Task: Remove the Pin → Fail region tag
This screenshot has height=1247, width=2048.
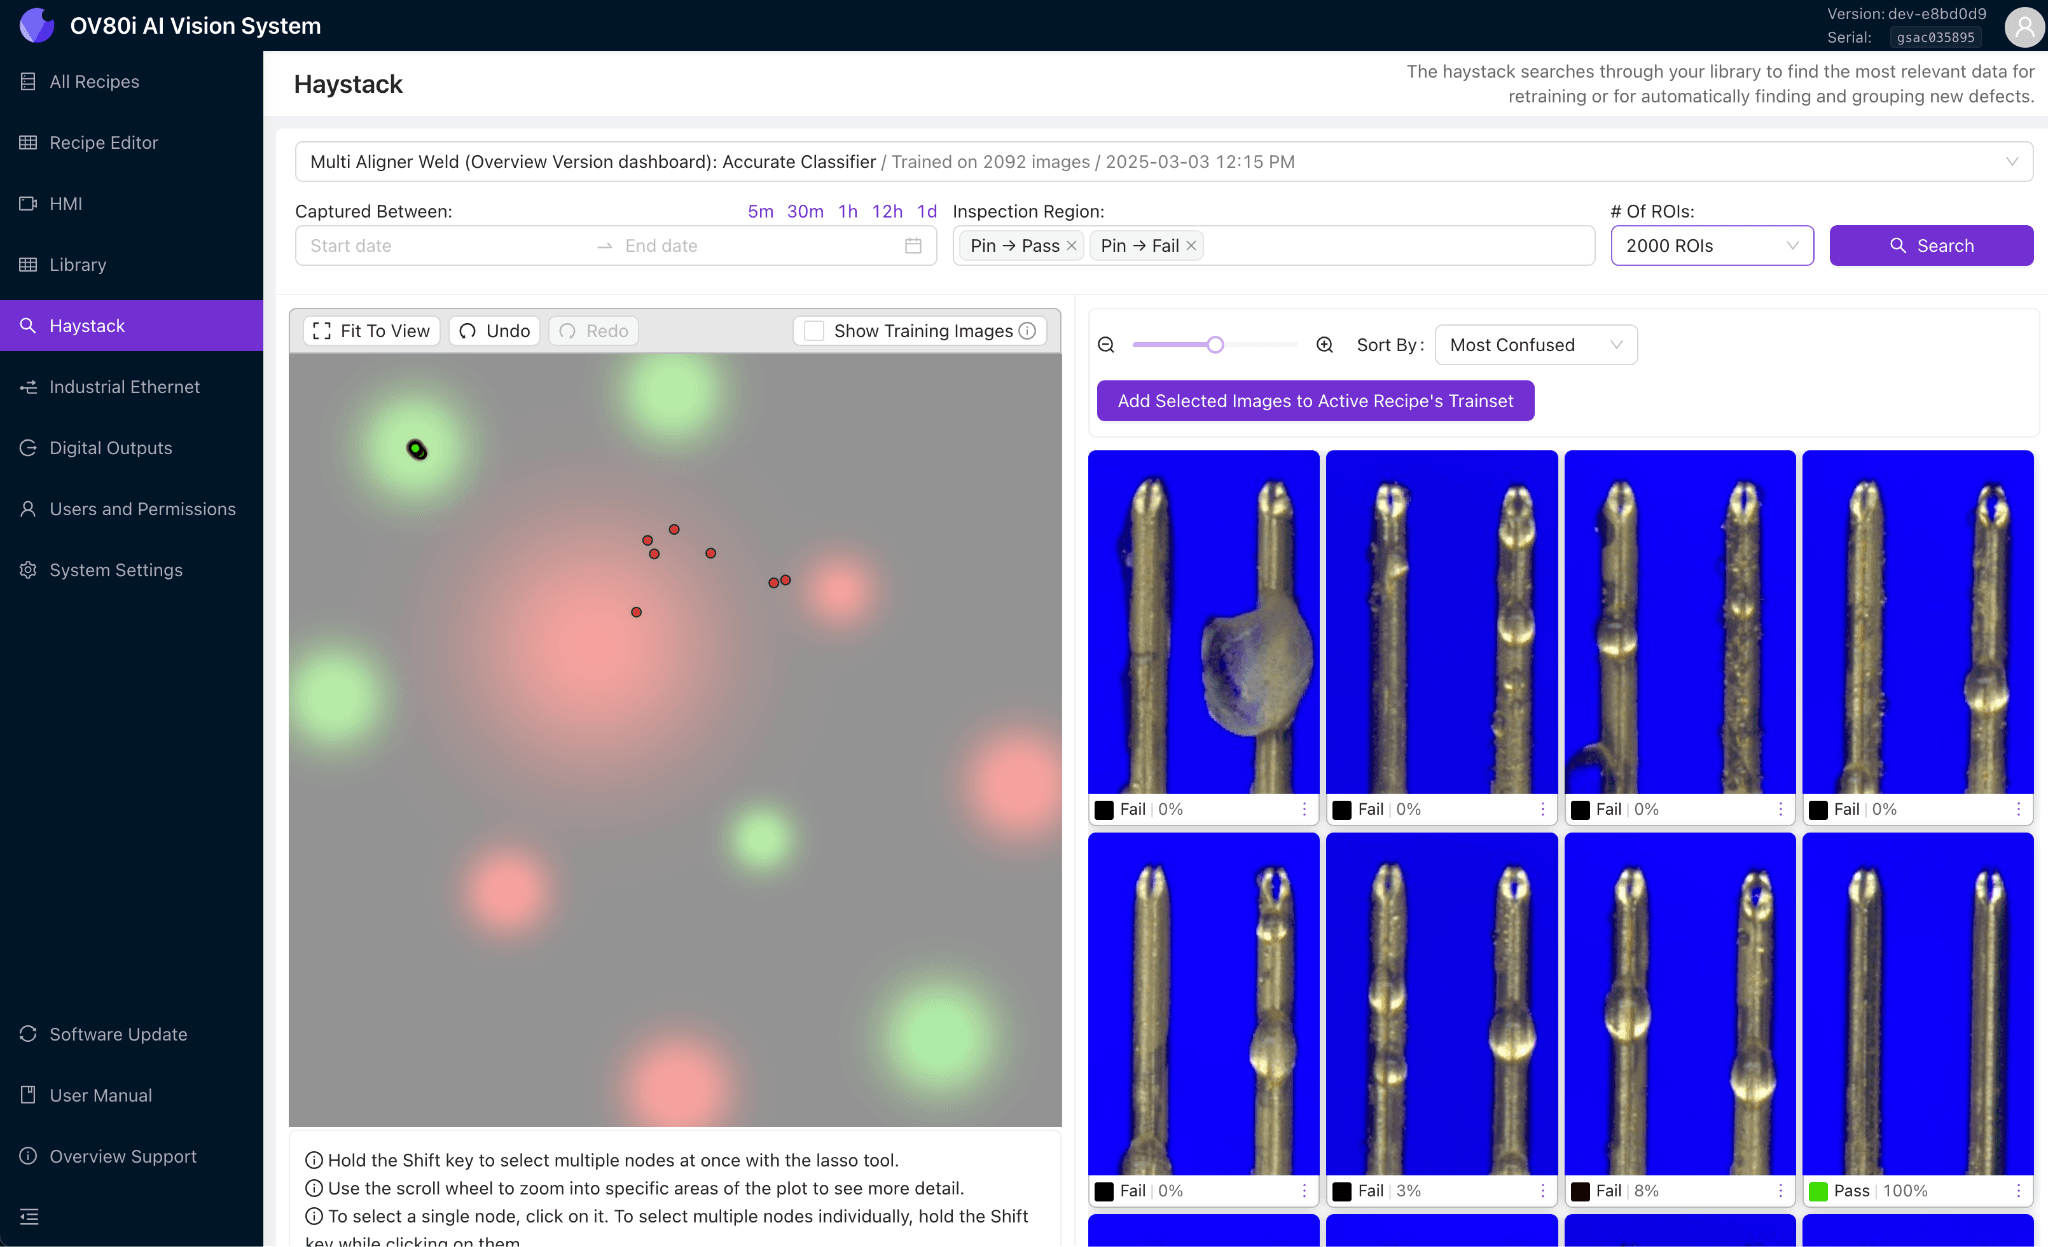Action: [1191, 246]
